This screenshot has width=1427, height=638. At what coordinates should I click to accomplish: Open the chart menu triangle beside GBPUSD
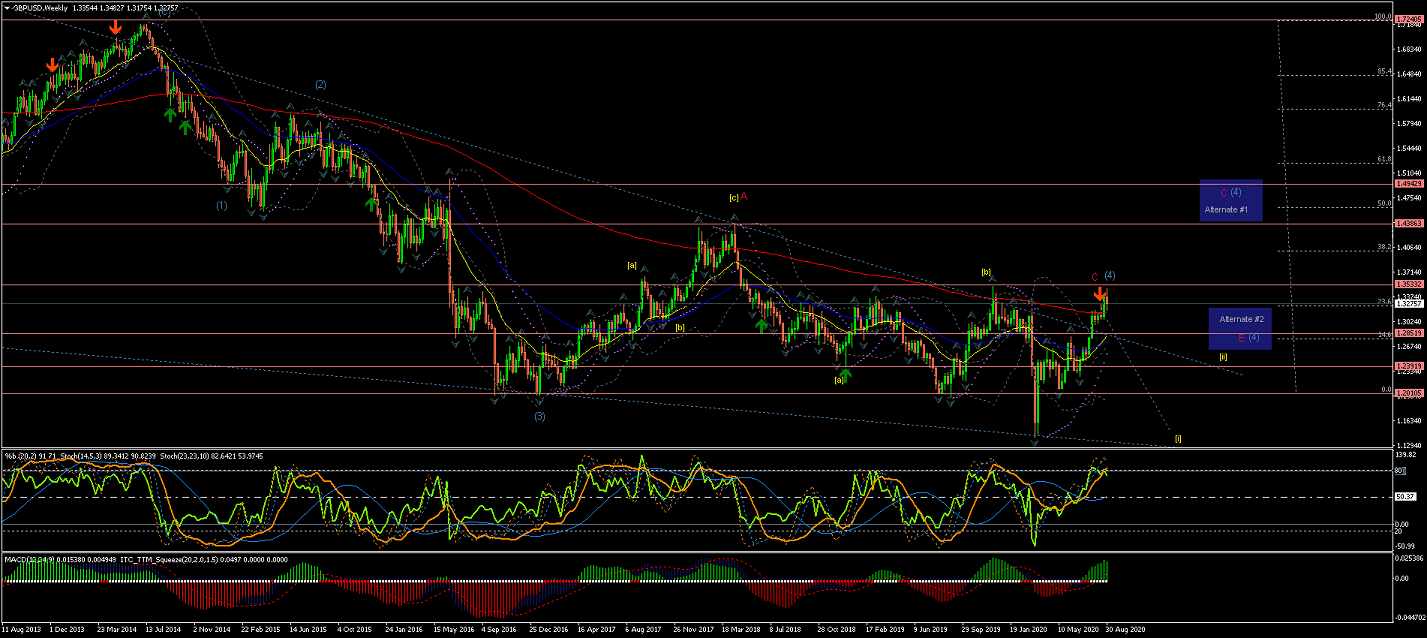click(x=8, y=7)
